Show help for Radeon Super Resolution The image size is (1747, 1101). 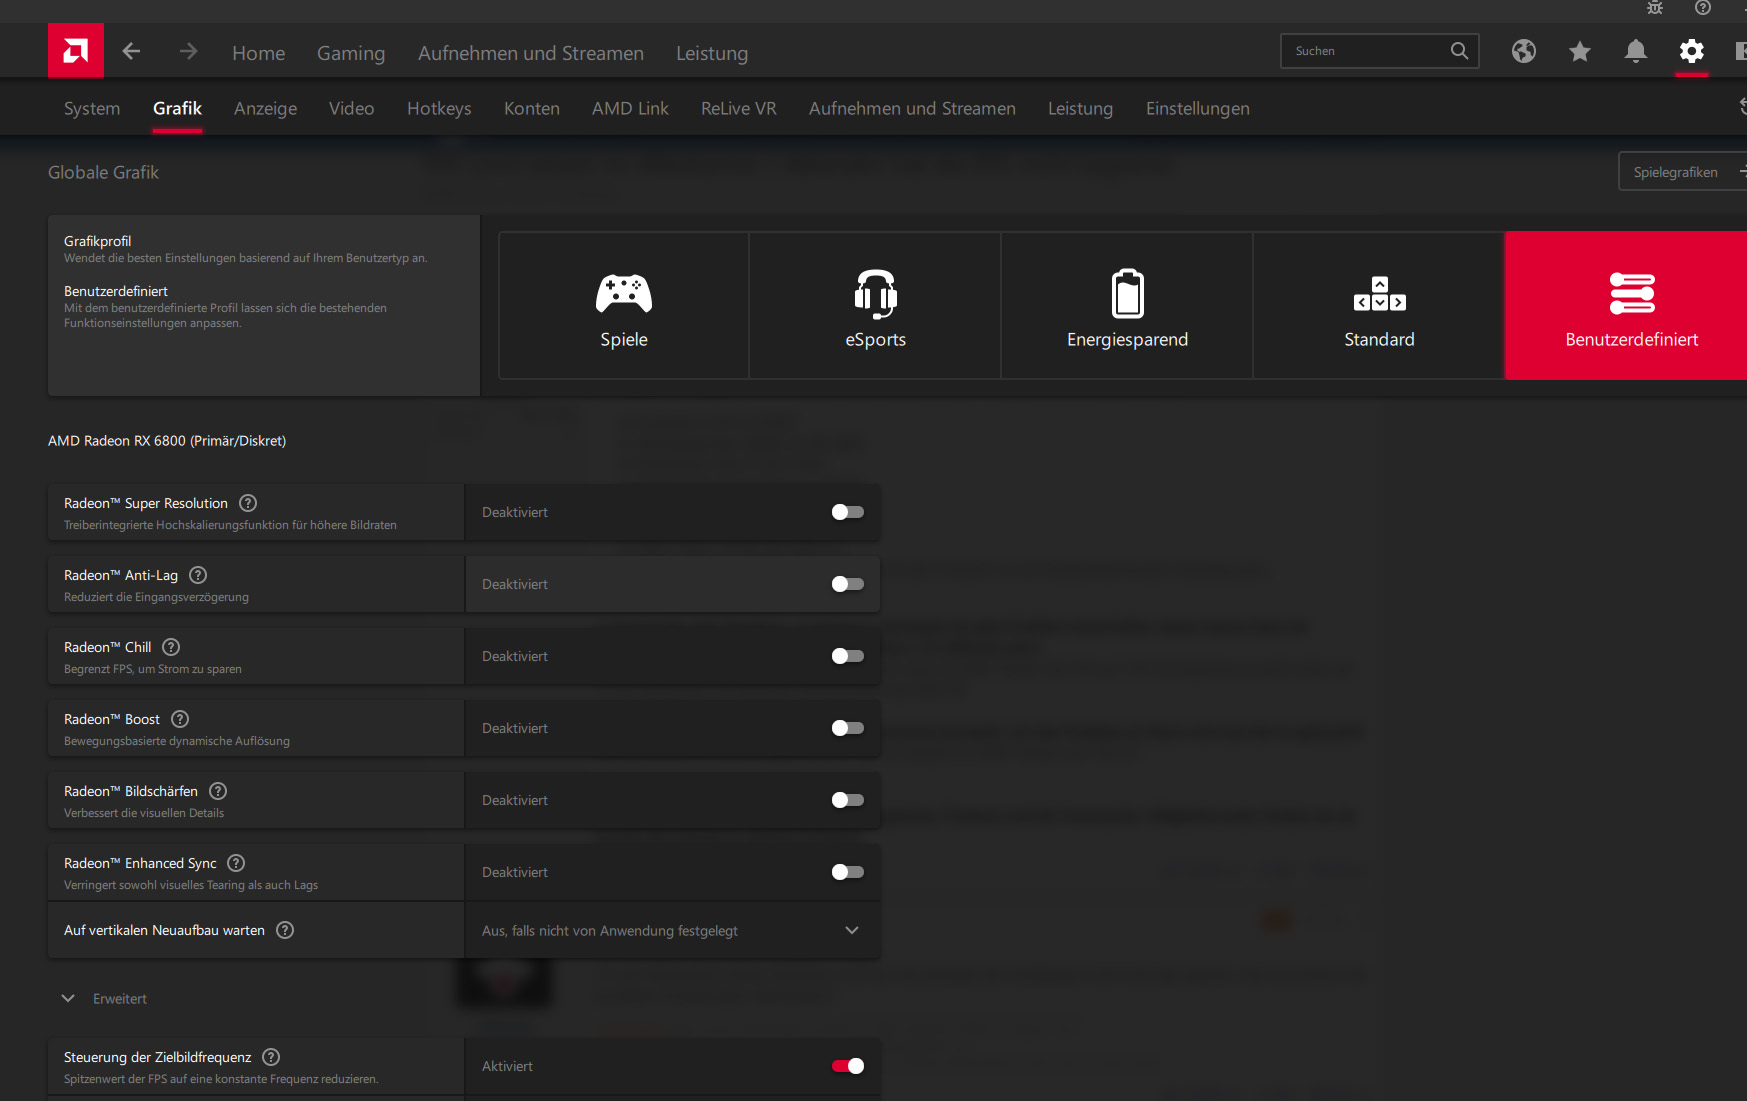pos(248,503)
